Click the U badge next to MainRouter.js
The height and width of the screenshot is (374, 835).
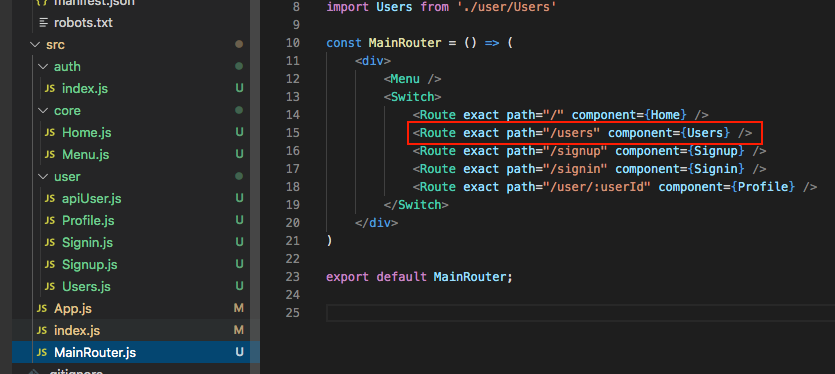(x=240, y=353)
